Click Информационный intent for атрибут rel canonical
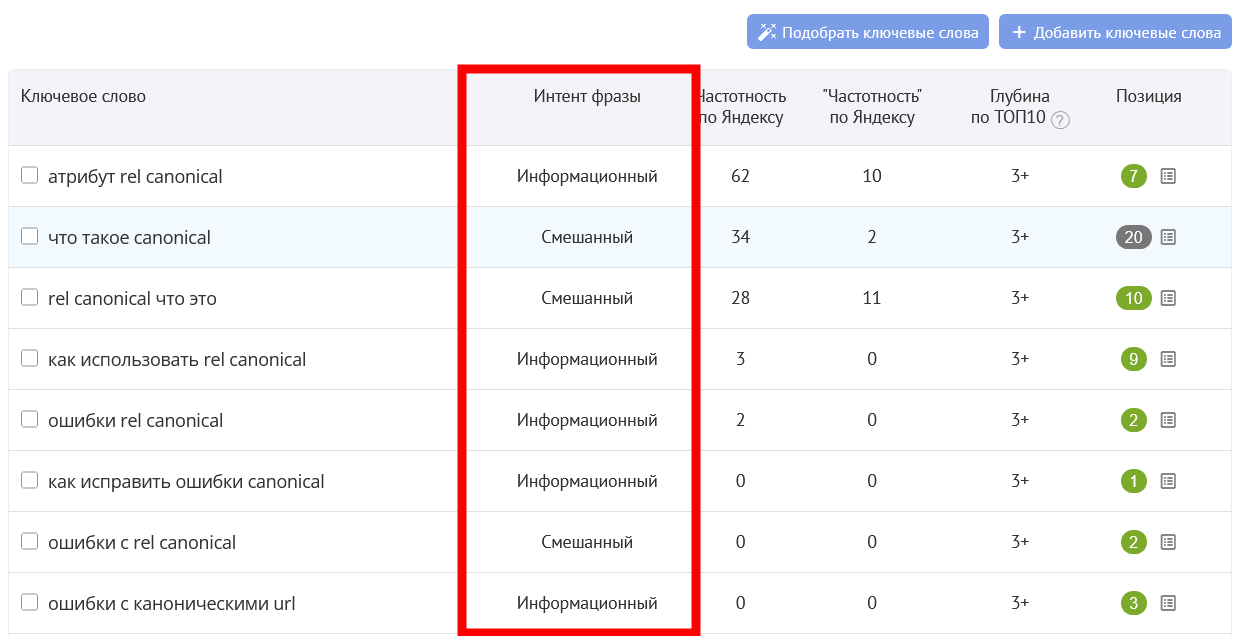The height and width of the screenshot is (636, 1241). (x=587, y=176)
